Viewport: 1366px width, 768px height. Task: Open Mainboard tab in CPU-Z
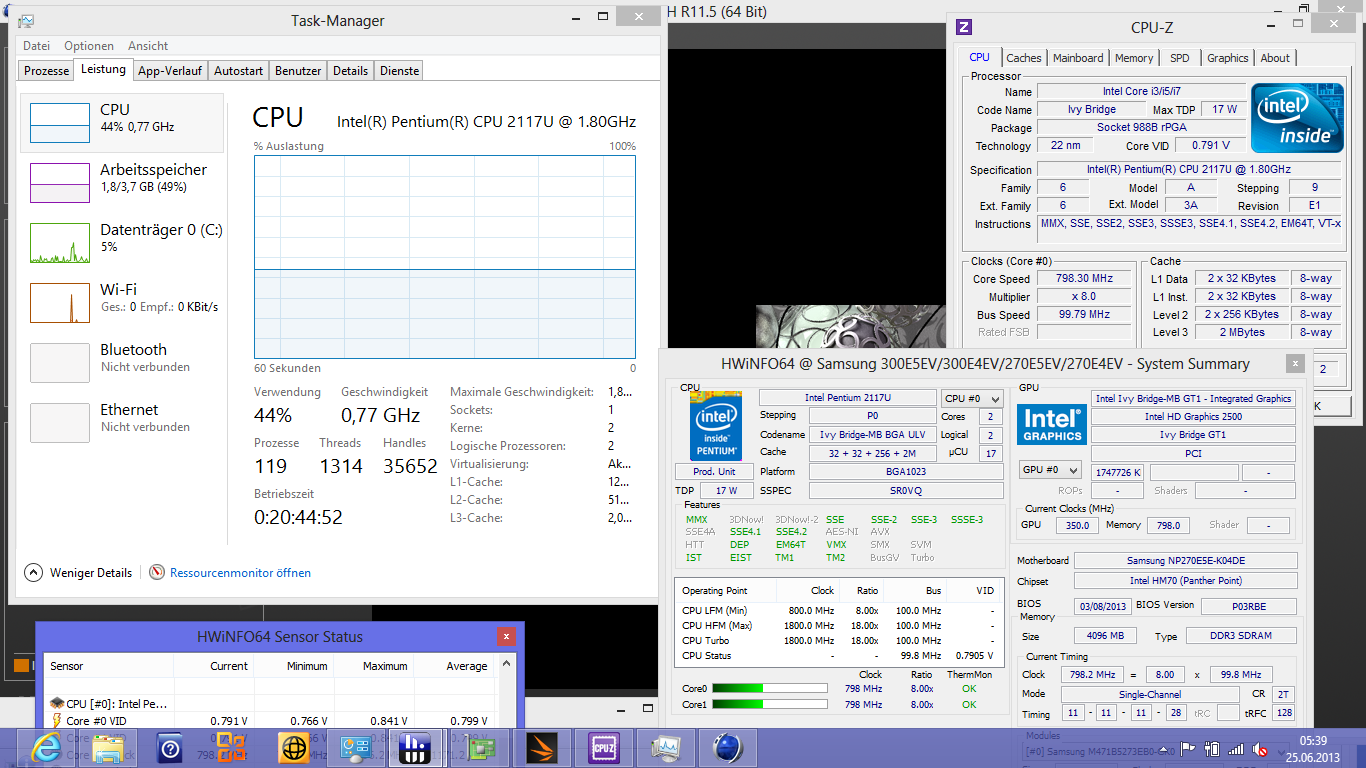tap(1078, 58)
